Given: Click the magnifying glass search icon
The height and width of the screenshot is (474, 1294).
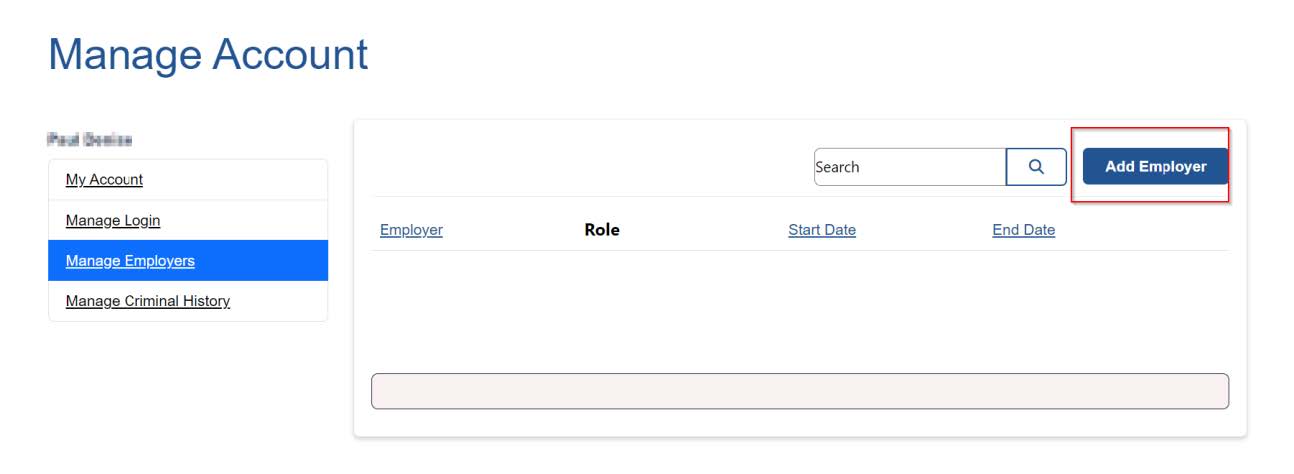Looking at the screenshot, I should pos(1035,167).
